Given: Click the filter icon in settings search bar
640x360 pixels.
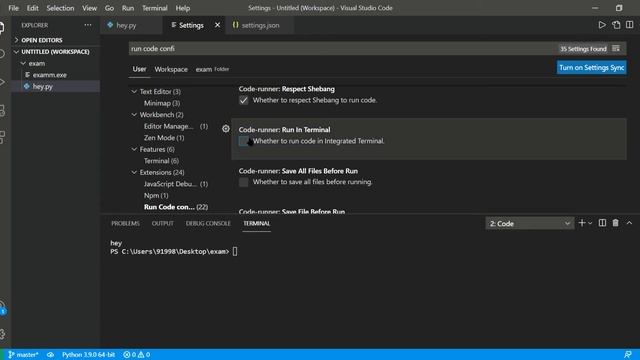Looking at the screenshot, I should (x=616, y=49).
